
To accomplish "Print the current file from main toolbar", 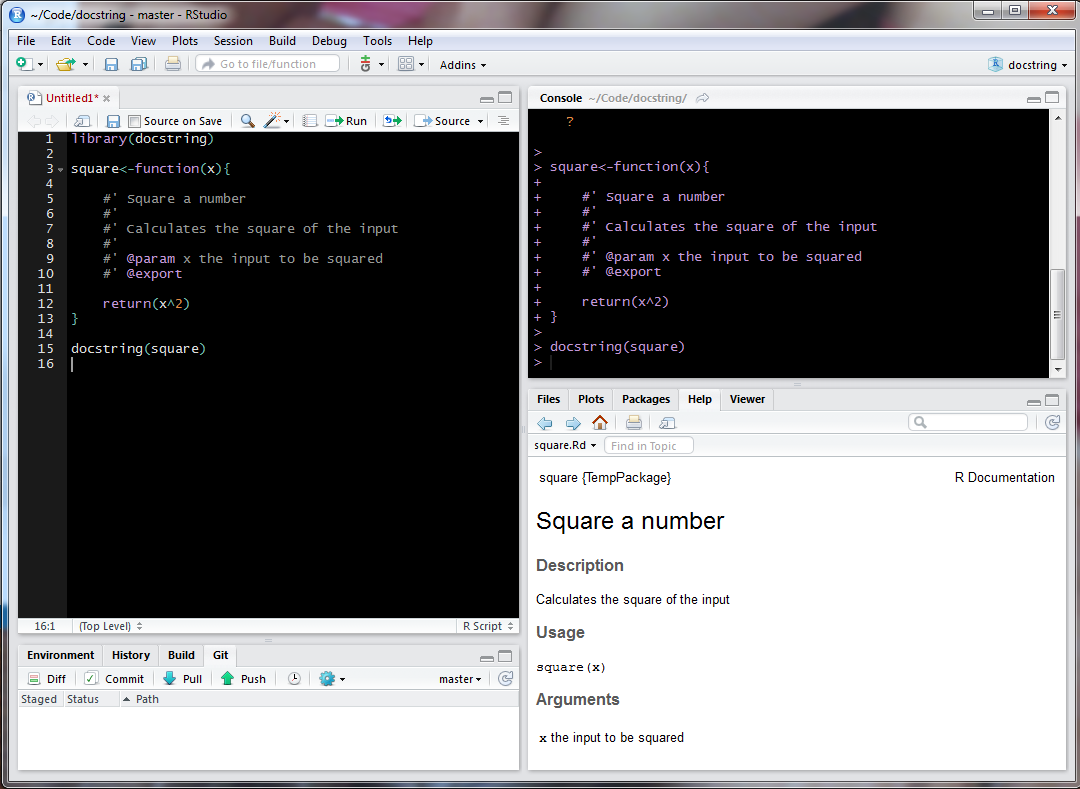I will [173, 64].
